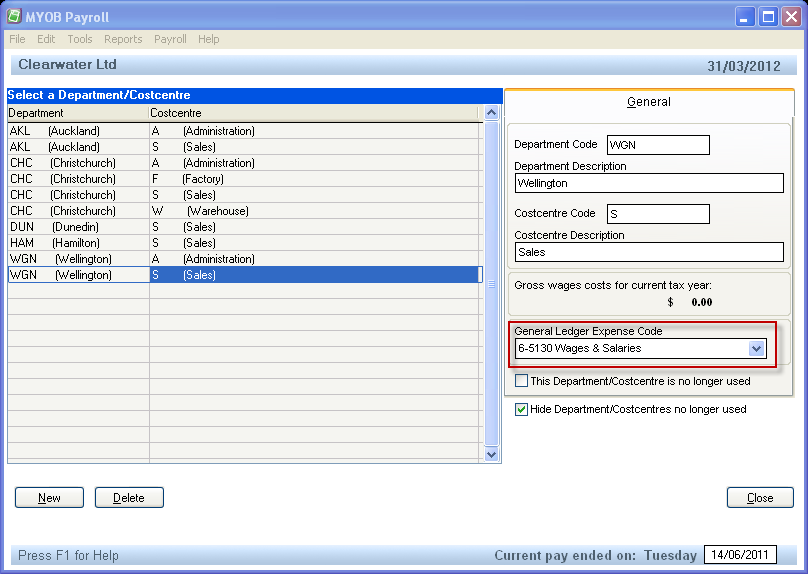Screen dimensions: 808x574
Task: Expand the General Ledger Expense Code dropdown arrow
Action: pyautogui.click(x=756, y=348)
